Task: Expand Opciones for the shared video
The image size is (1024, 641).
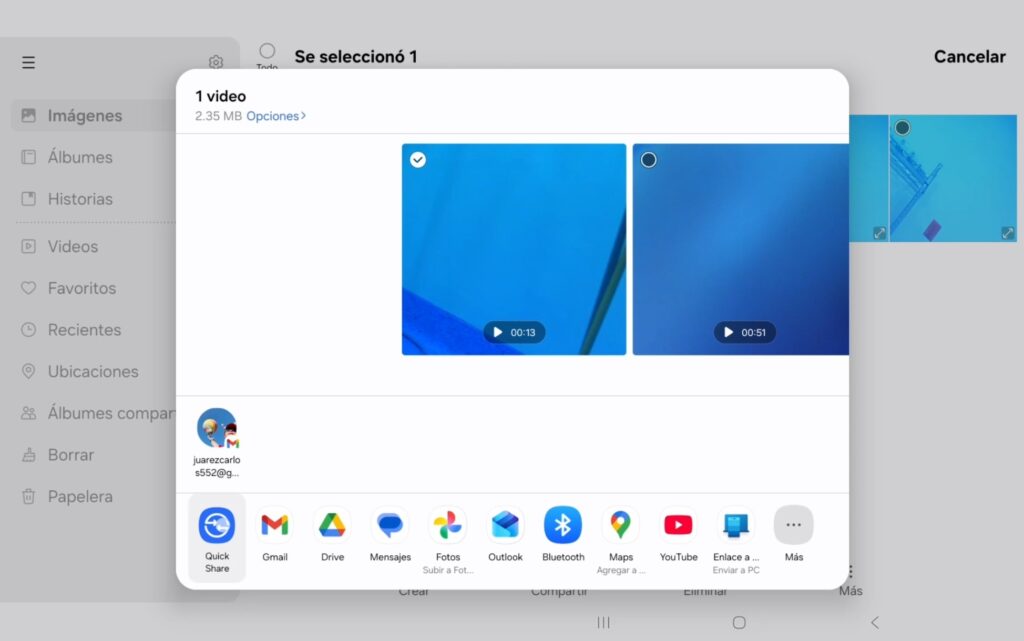Action: coord(276,116)
